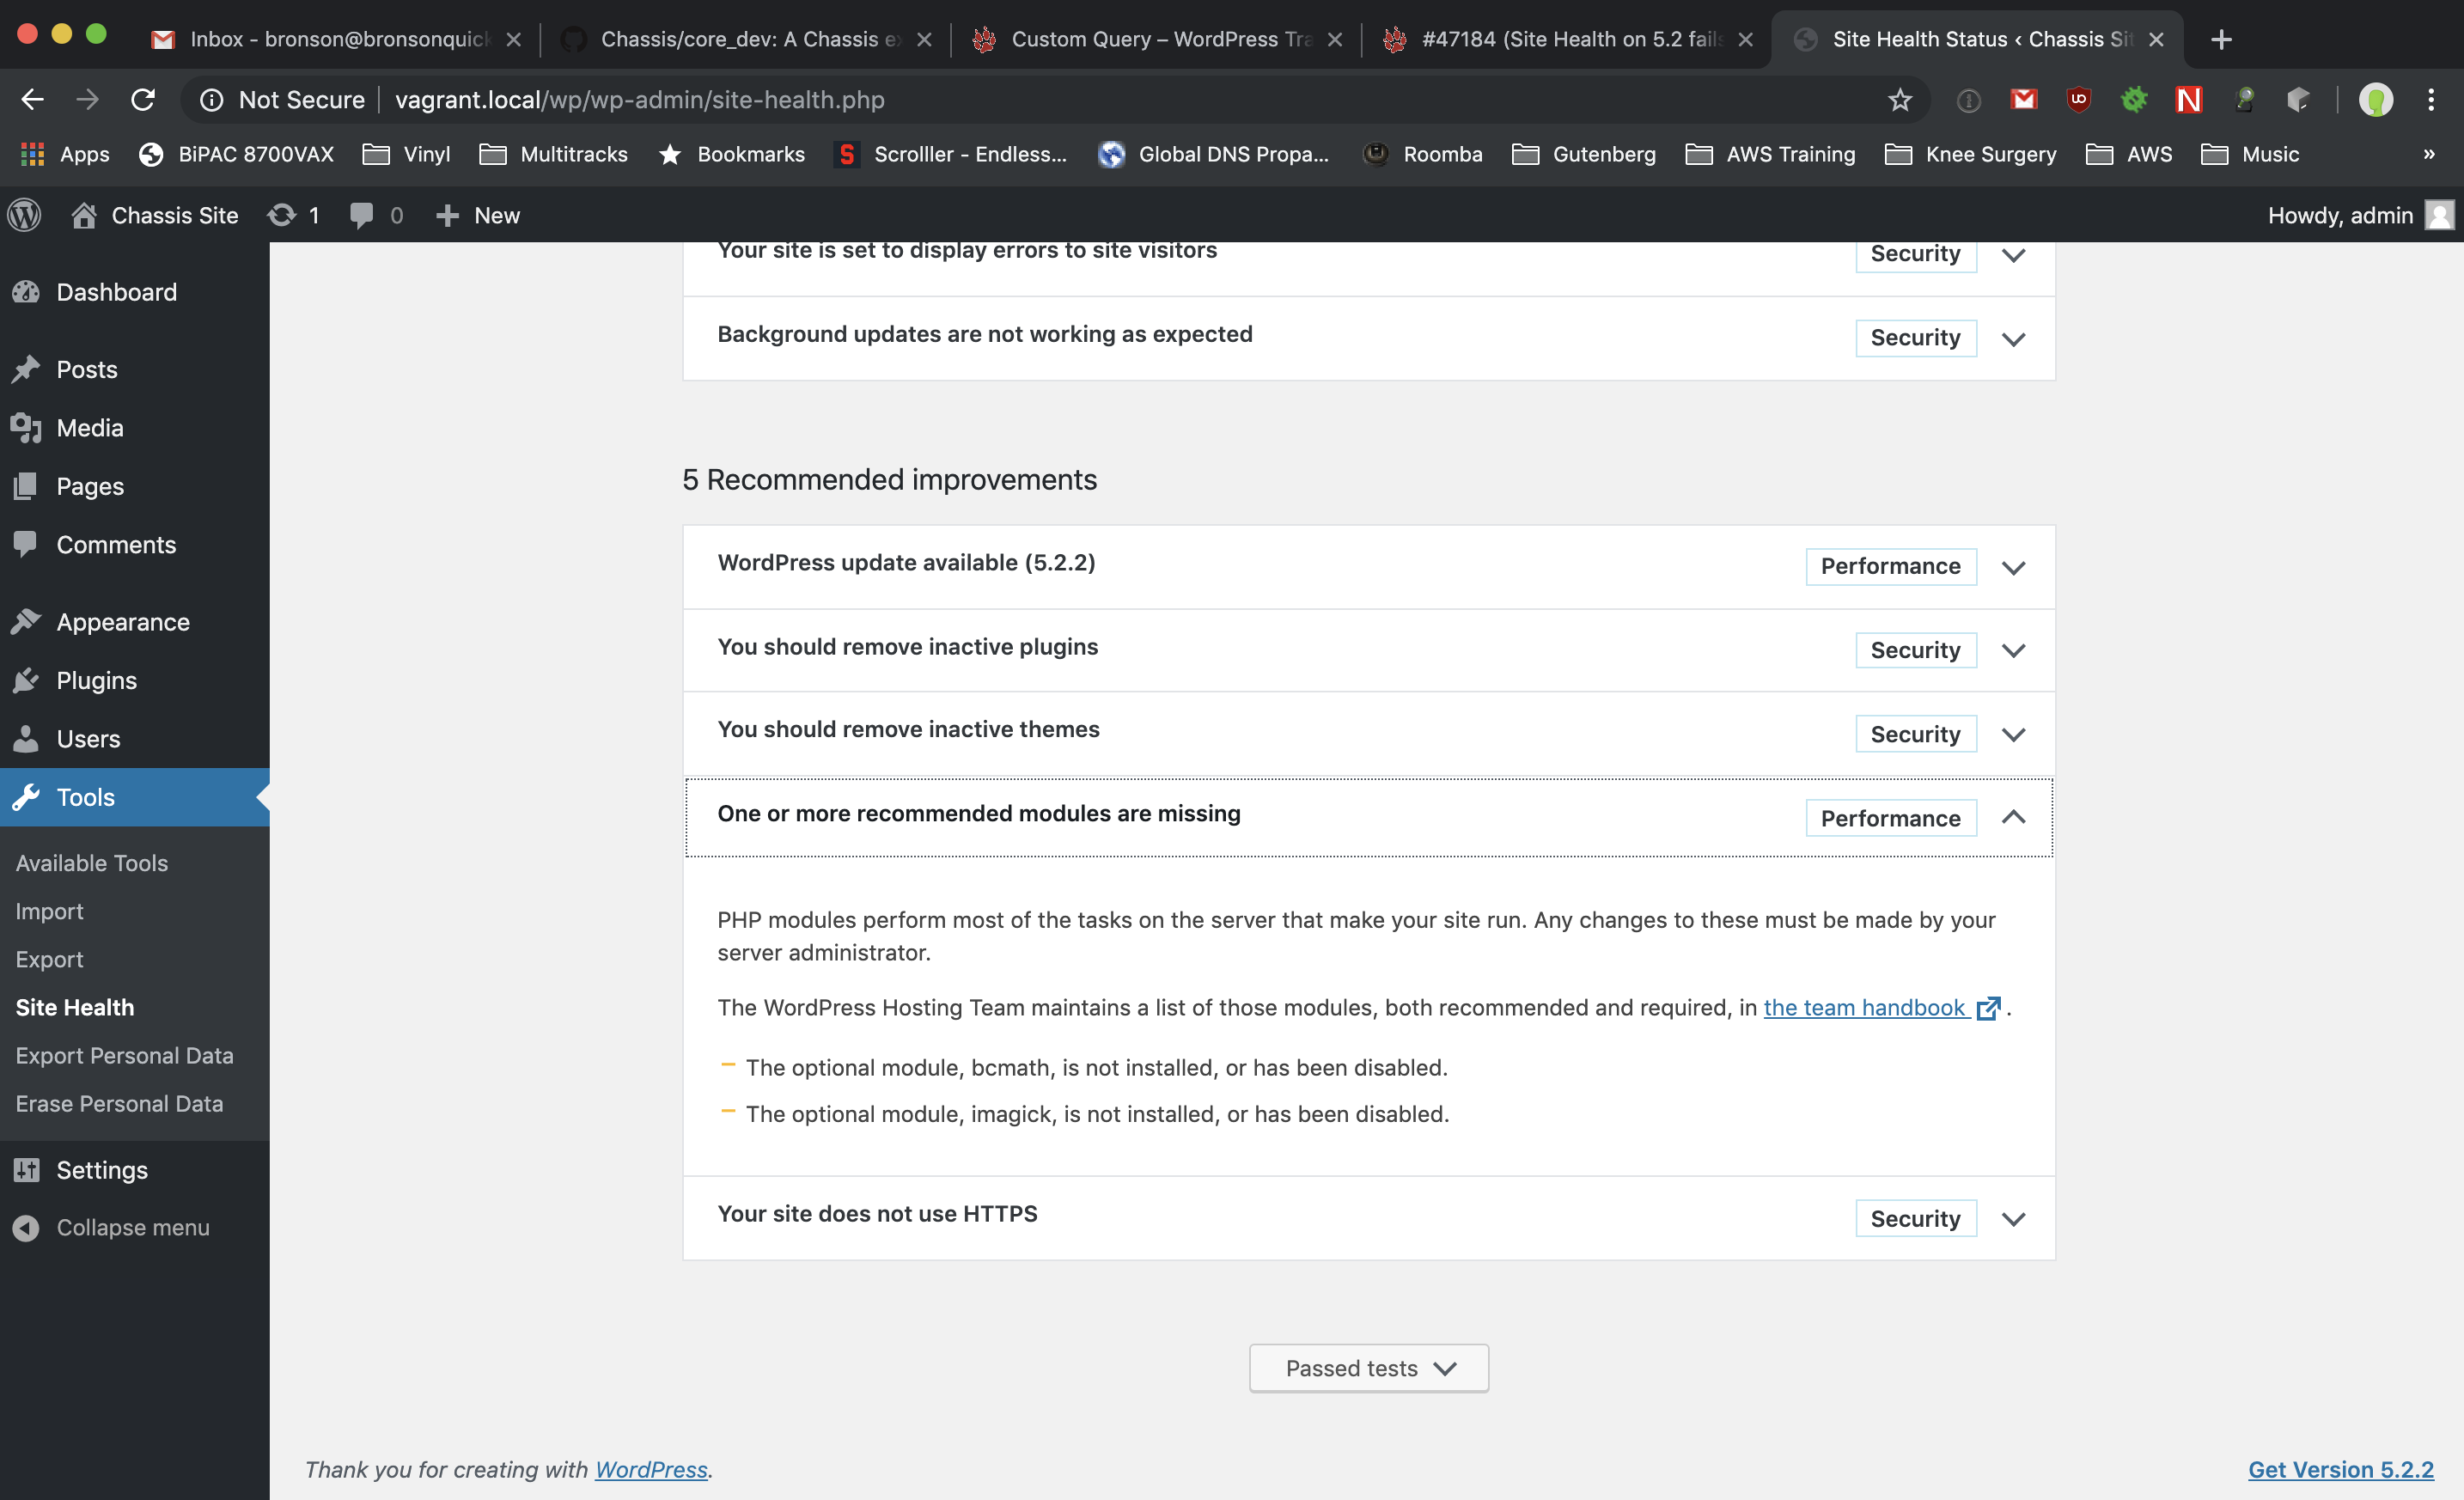
Task: Open Export Personal Data submenu item
Action: [124, 1055]
